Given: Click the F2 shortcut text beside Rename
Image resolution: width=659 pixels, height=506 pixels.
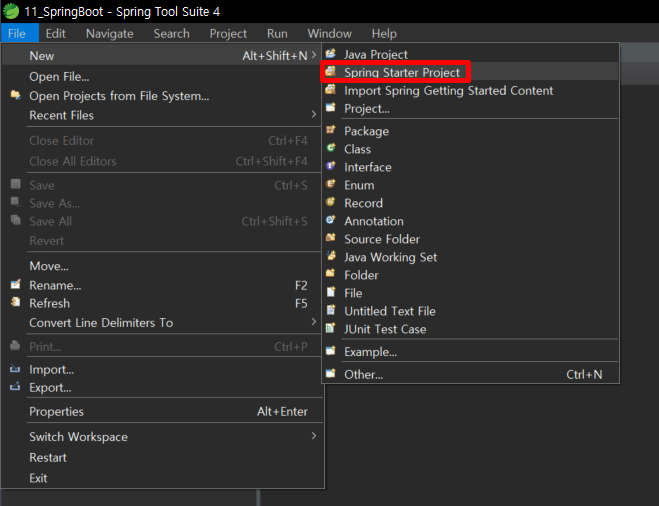Looking at the screenshot, I should click(x=301, y=285).
